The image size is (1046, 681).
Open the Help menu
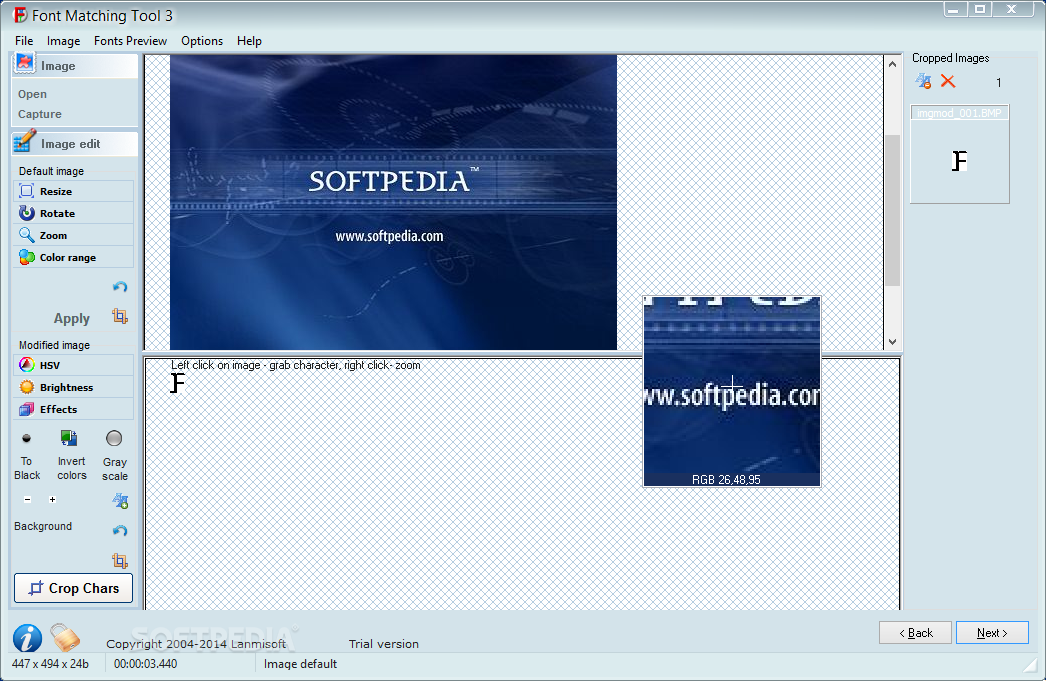pyautogui.click(x=249, y=41)
